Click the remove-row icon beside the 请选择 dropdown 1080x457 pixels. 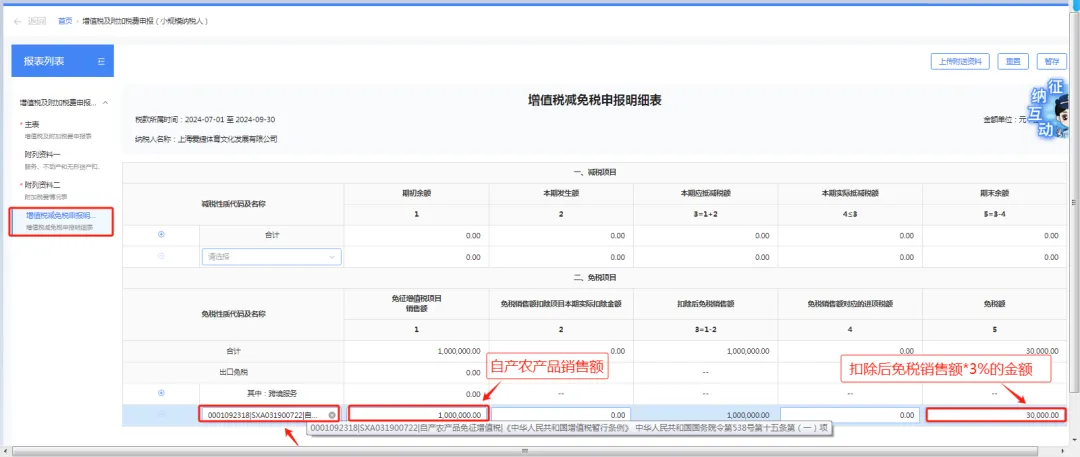[x=161, y=256]
